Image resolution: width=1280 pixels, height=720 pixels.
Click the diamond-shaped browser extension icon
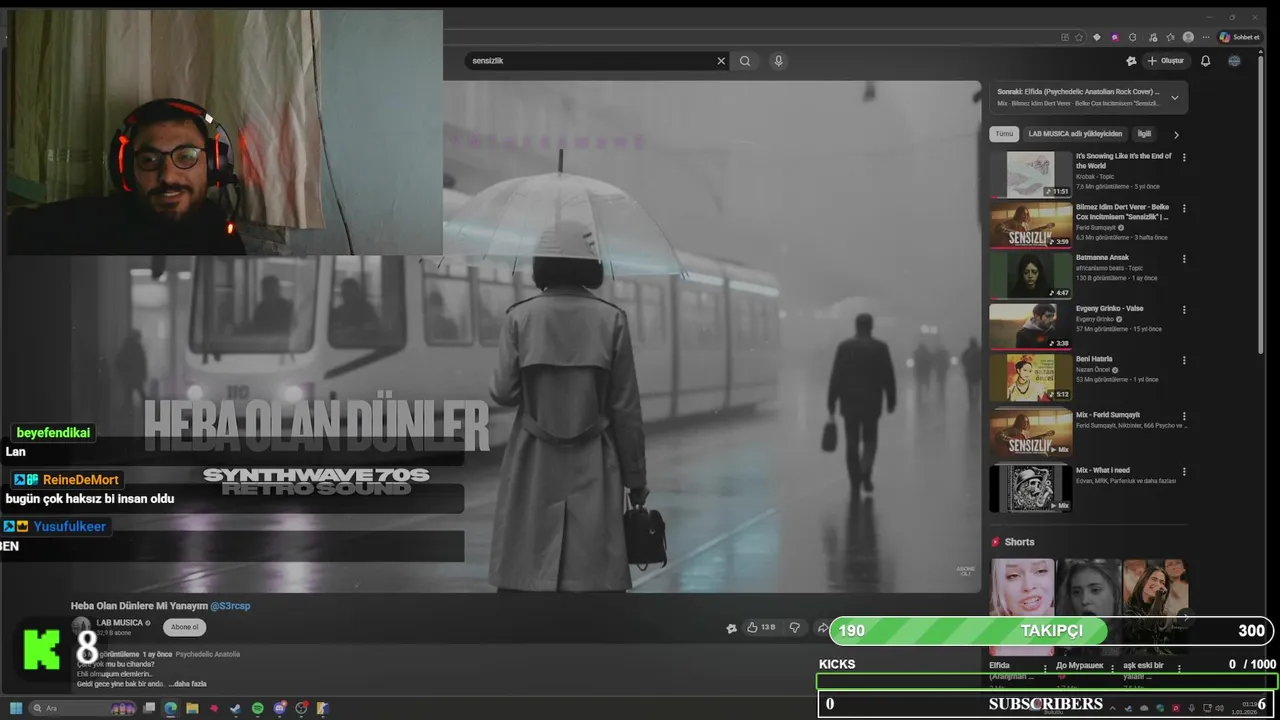1097,37
